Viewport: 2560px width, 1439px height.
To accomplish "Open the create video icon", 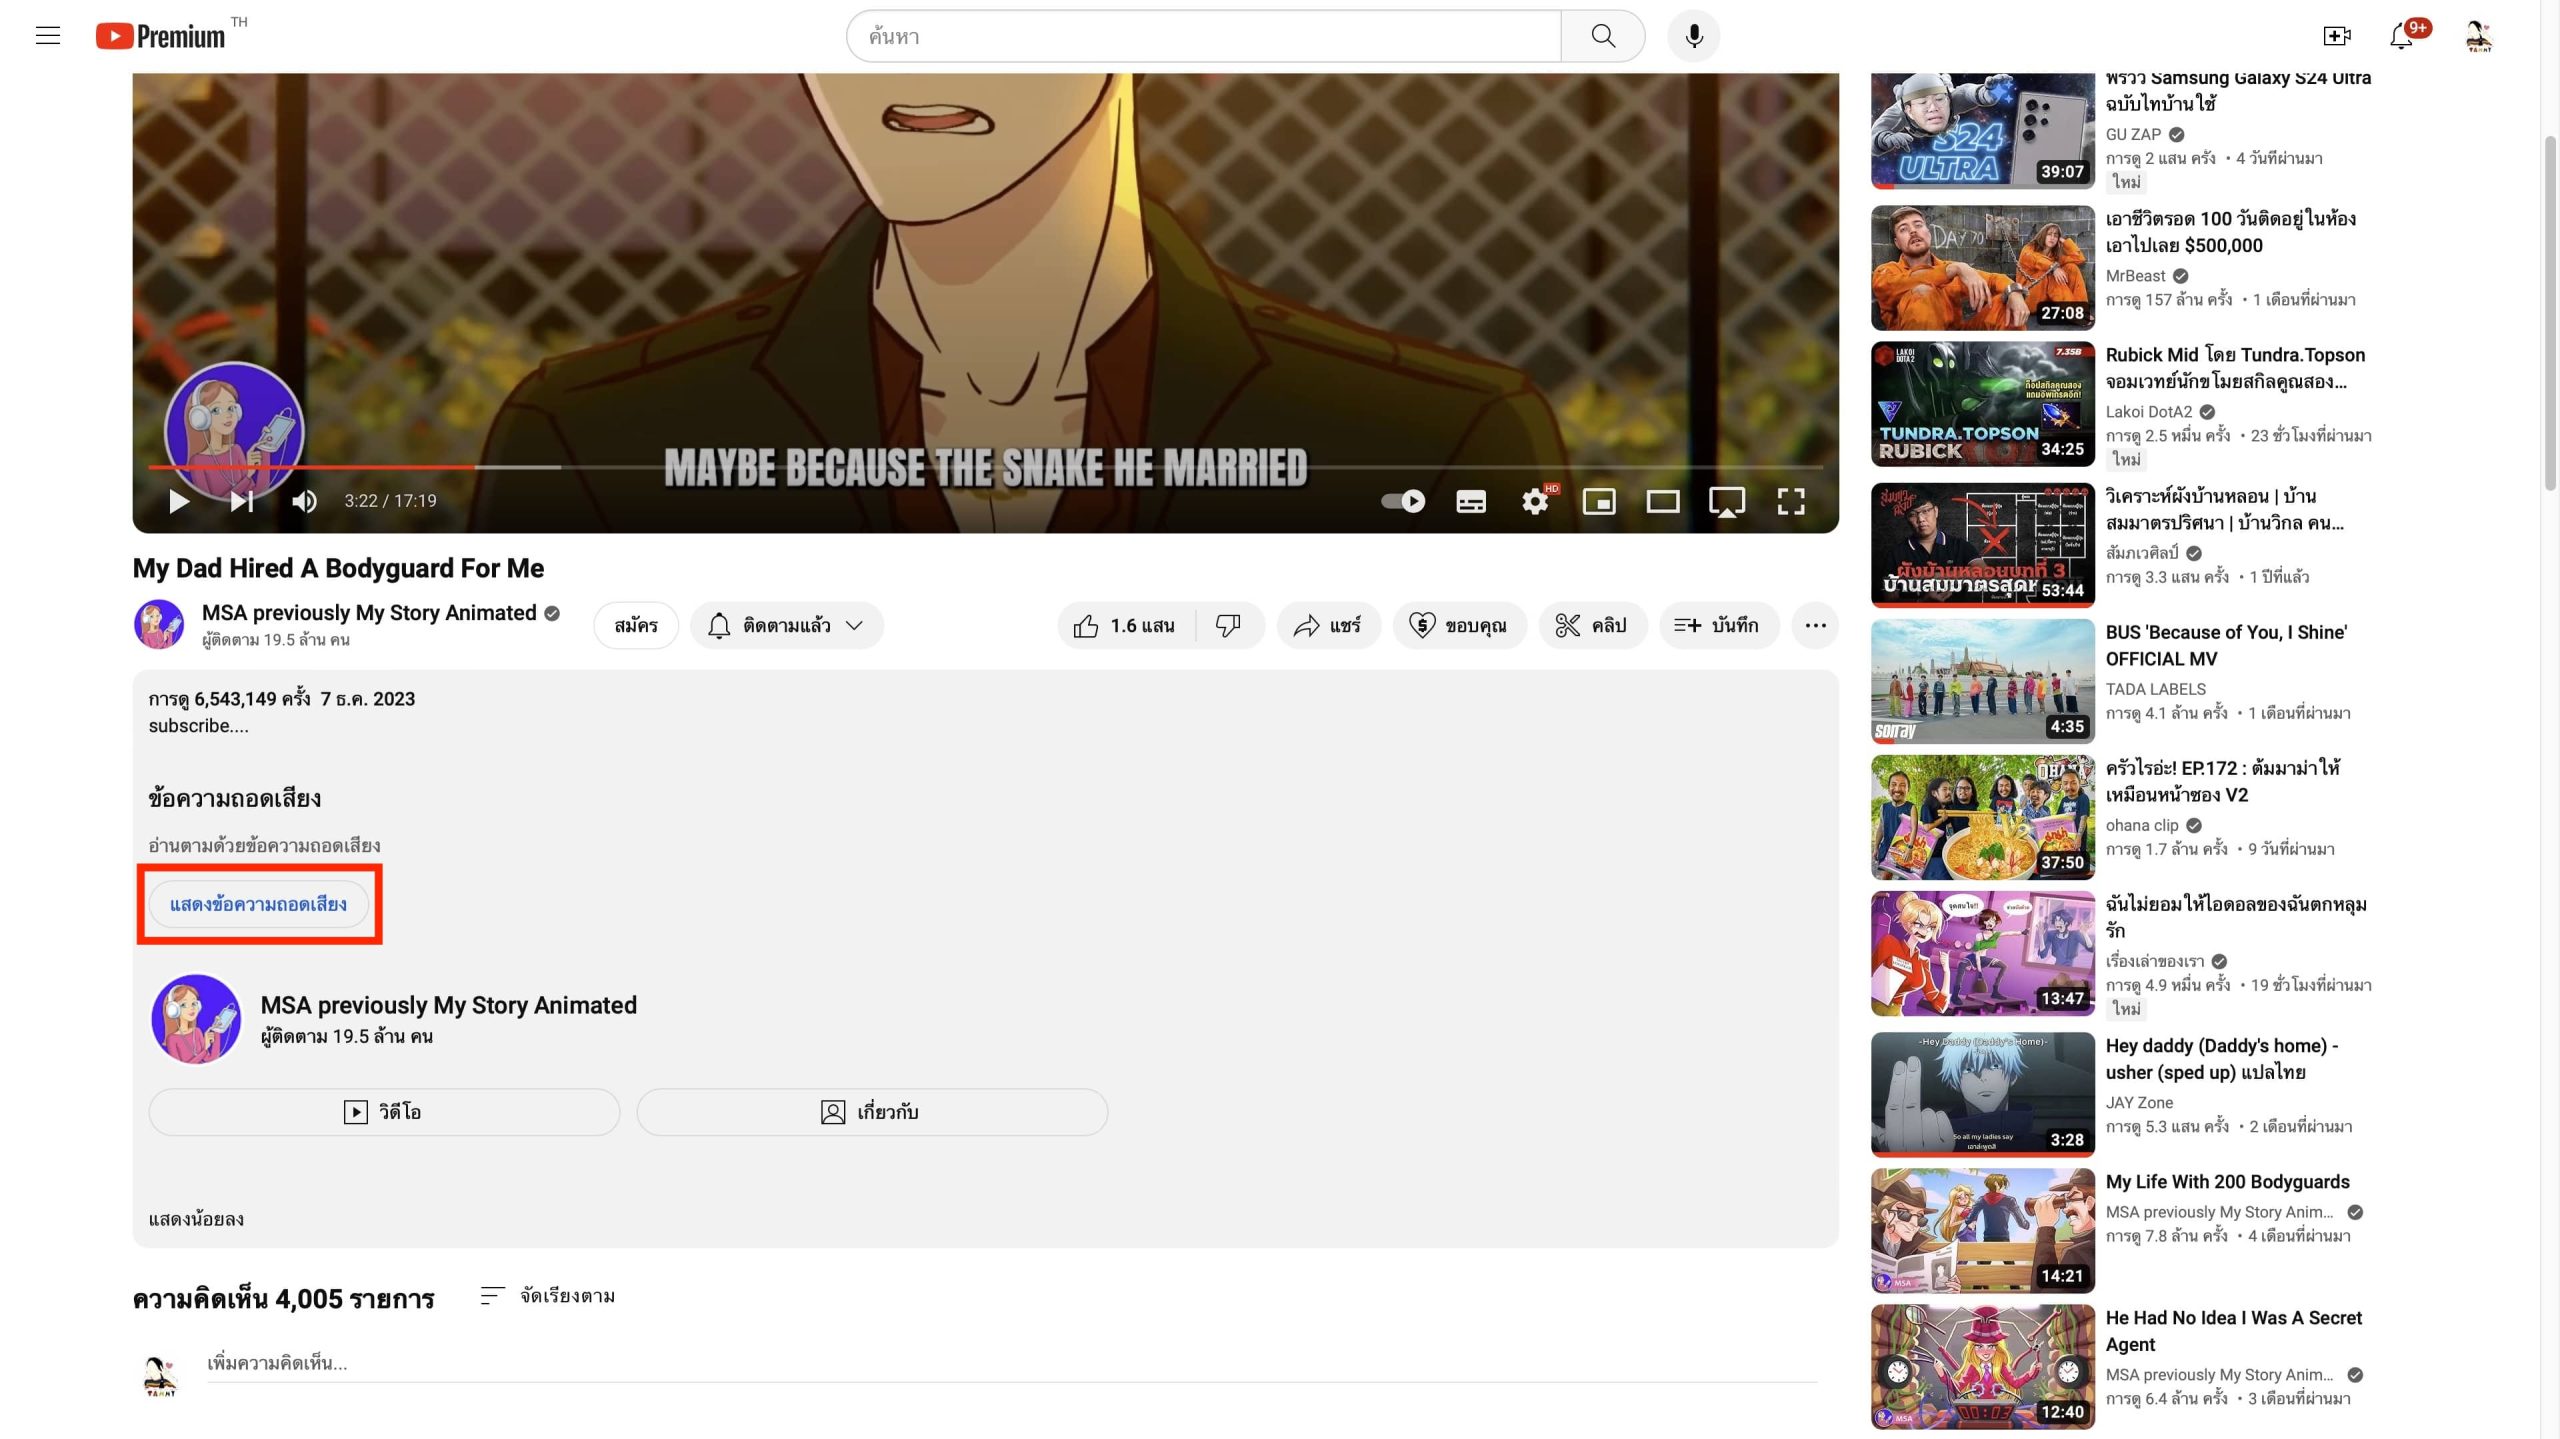I will pos(2336,36).
